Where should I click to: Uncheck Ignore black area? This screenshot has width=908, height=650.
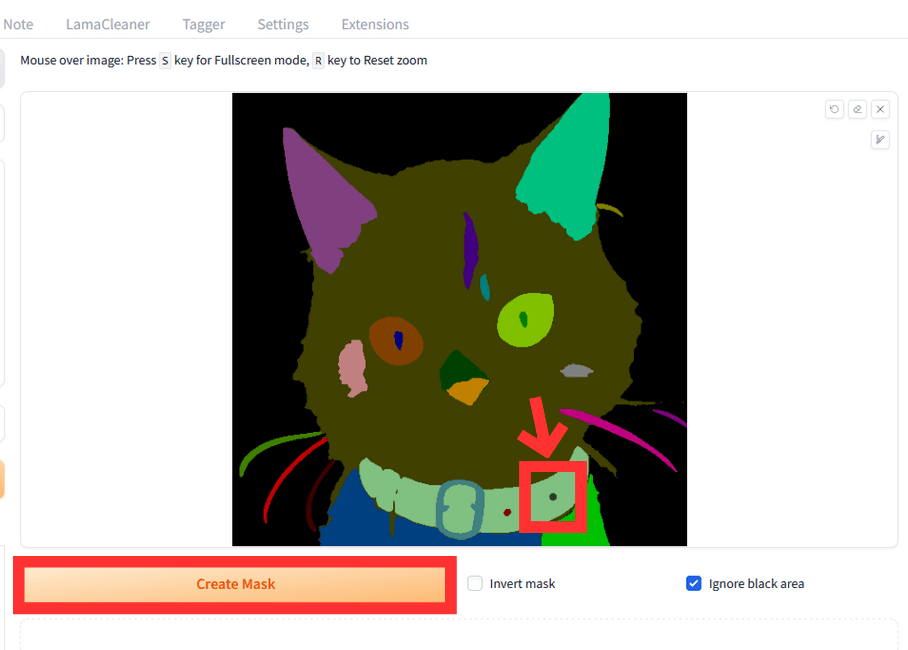point(693,584)
